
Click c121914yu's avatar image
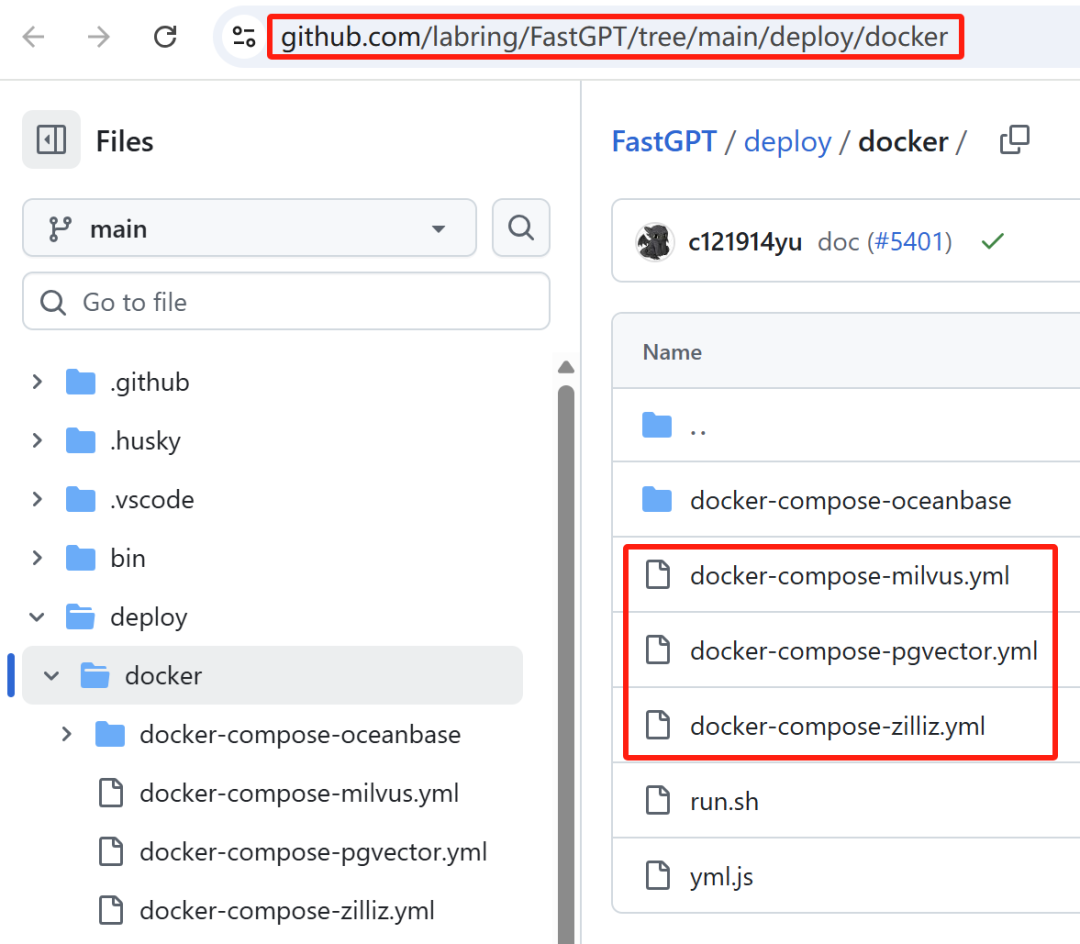pos(655,241)
